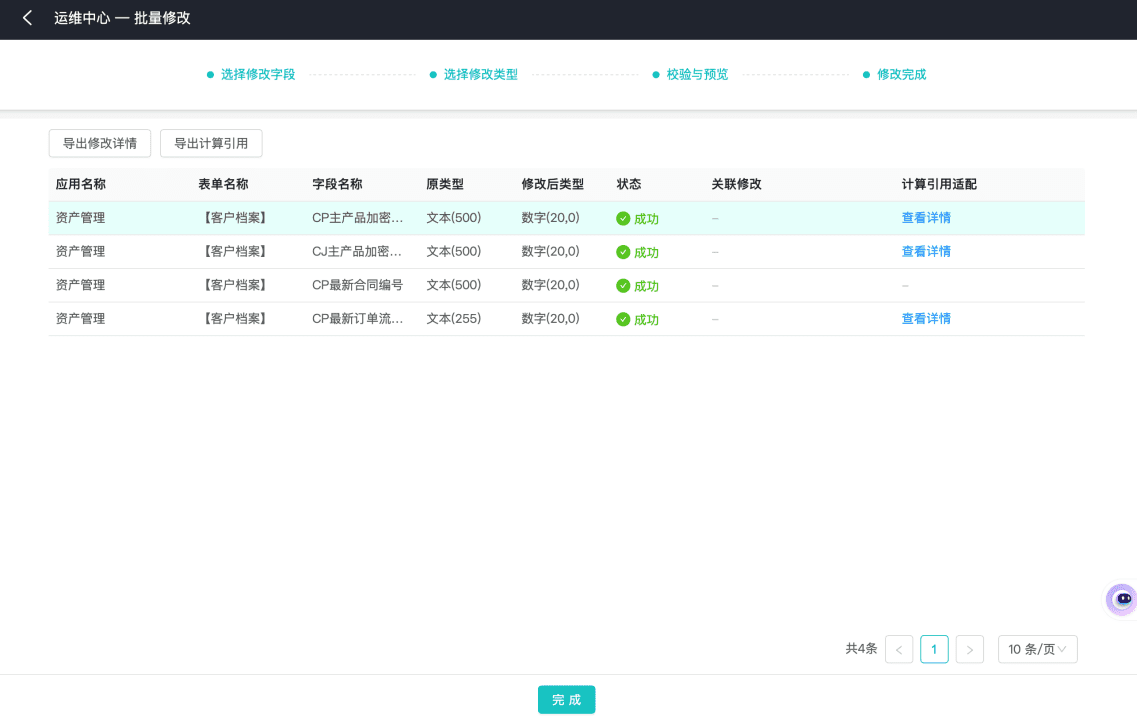The image size is (1137, 720).
Task: Select page 1 in pagination
Action: coord(934,649)
